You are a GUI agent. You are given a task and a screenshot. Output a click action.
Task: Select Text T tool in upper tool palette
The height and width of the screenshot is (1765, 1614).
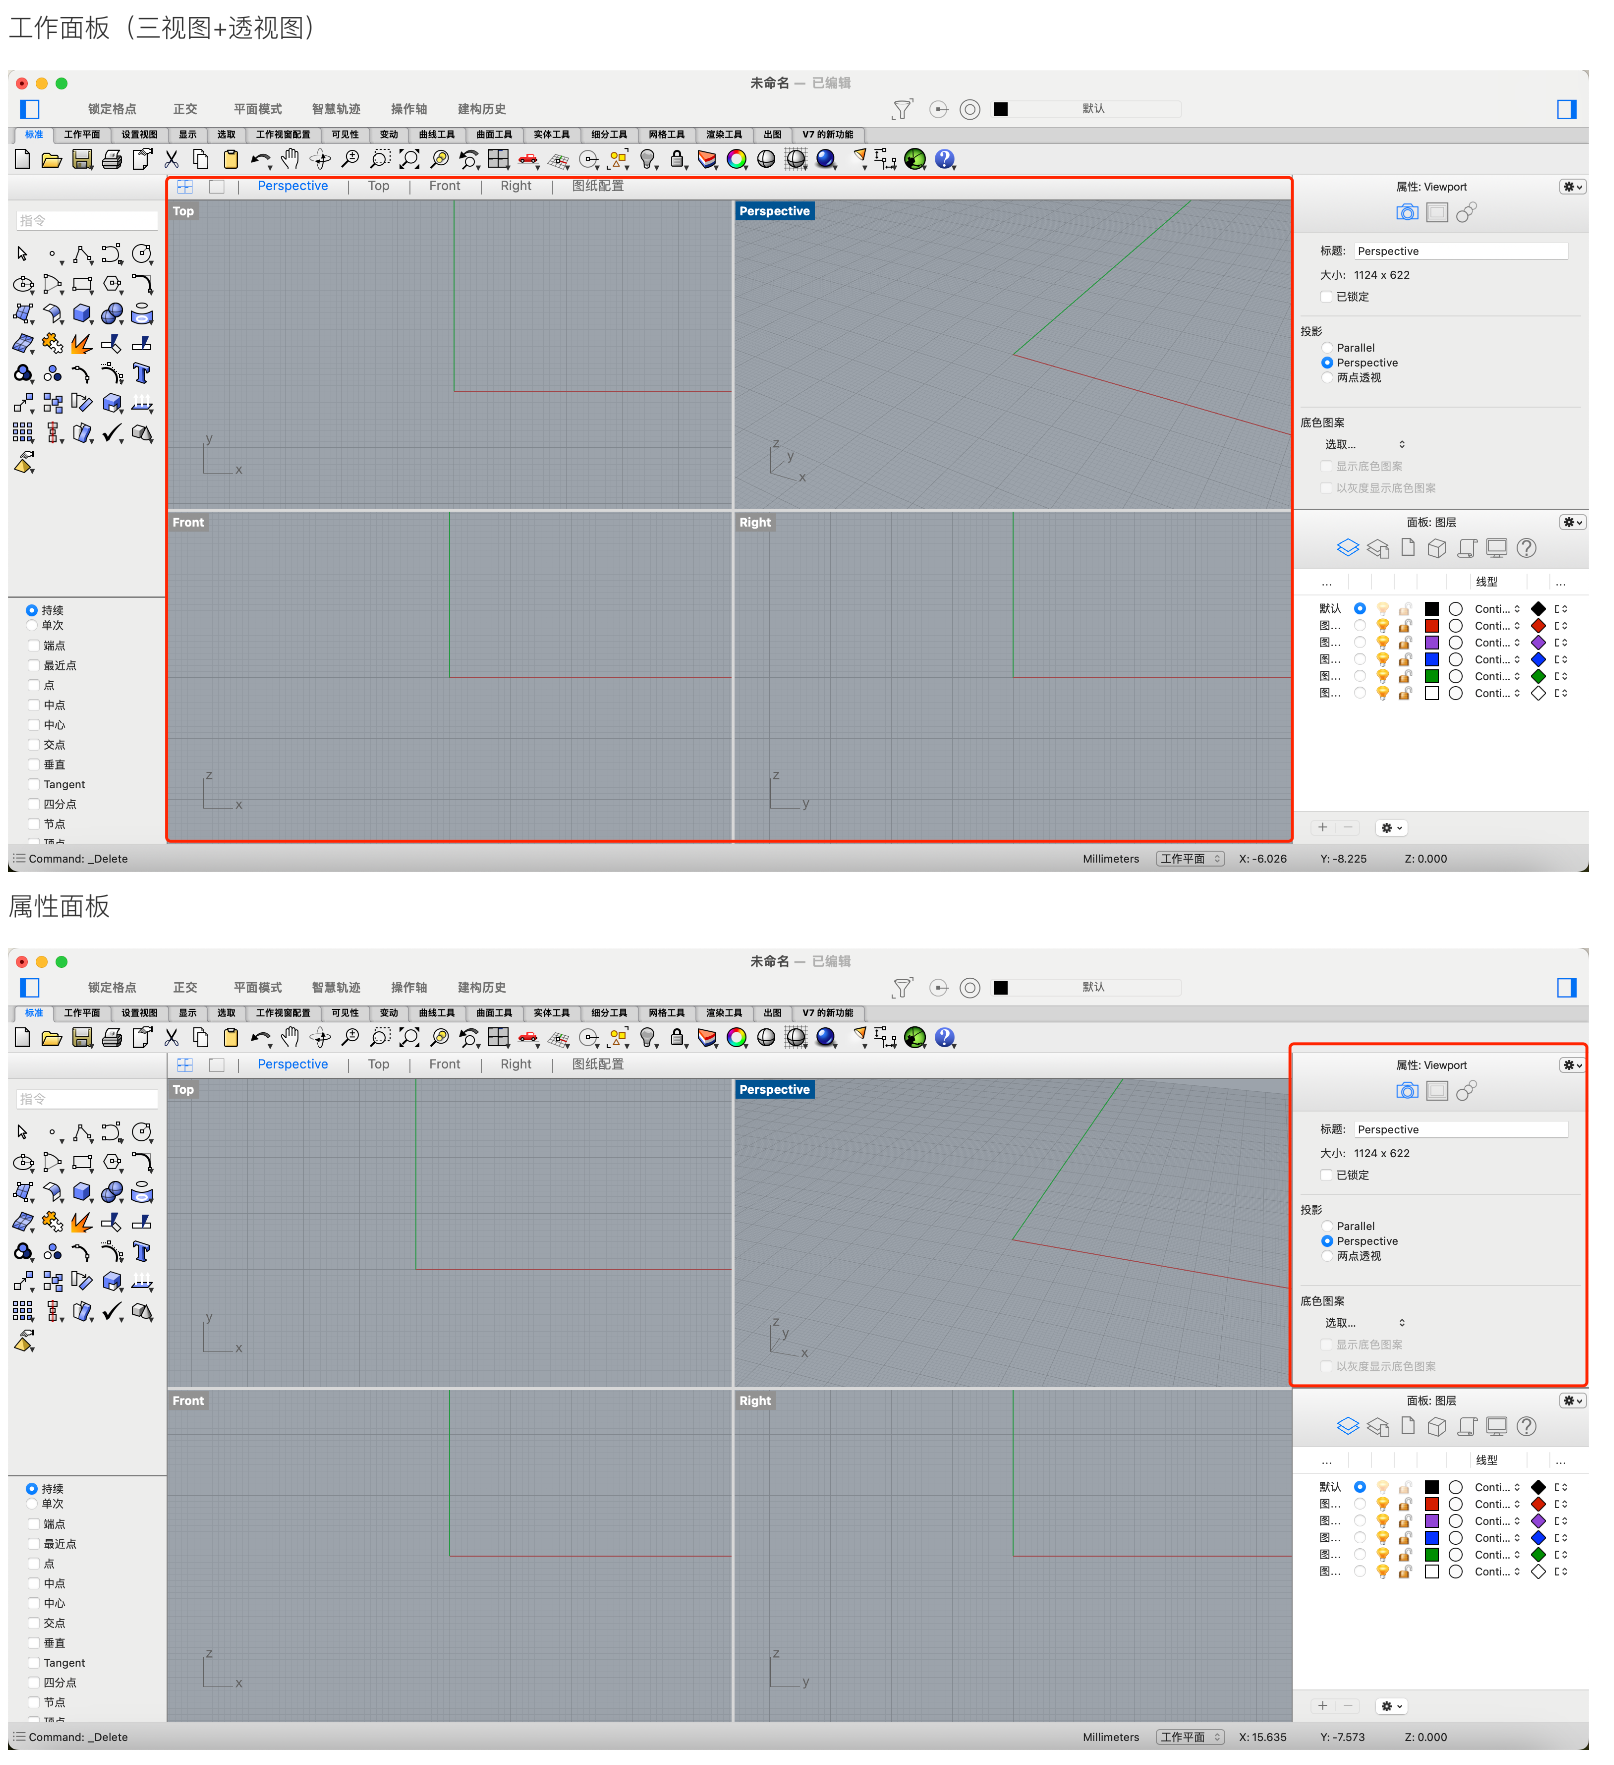(142, 373)
